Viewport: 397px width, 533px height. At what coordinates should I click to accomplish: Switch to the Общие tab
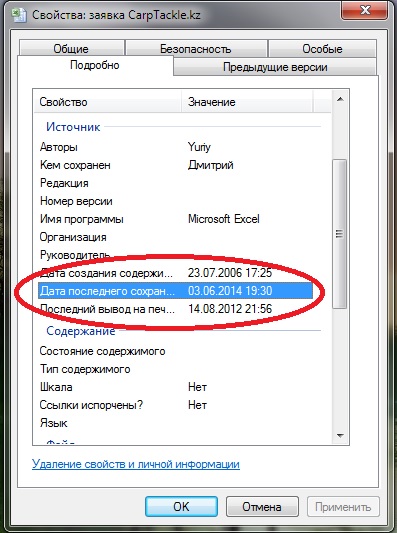71,48
